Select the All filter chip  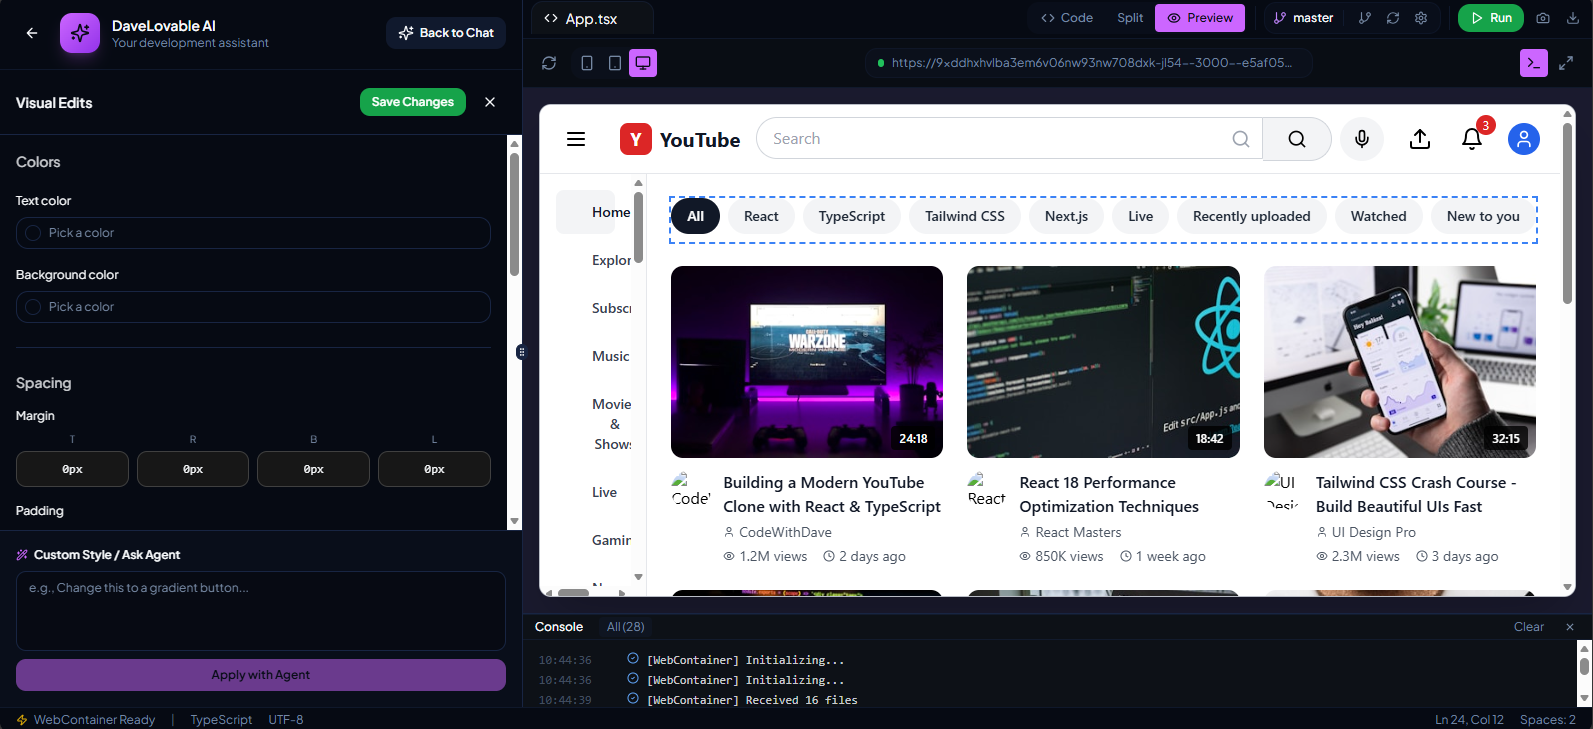pyautogui.click(x=696, y=216)
